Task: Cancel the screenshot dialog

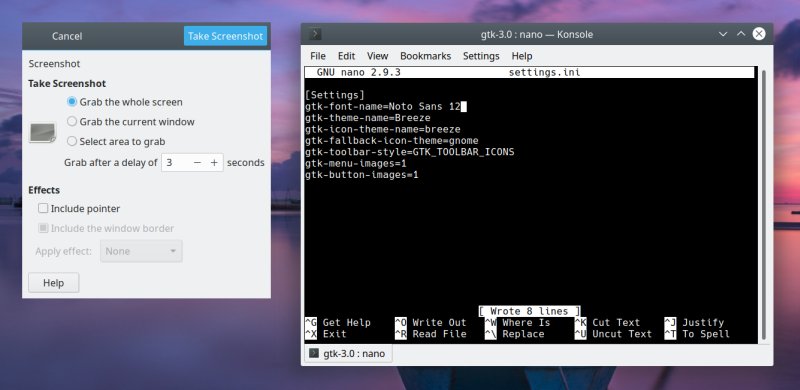Action: click(x=67, y=36)
